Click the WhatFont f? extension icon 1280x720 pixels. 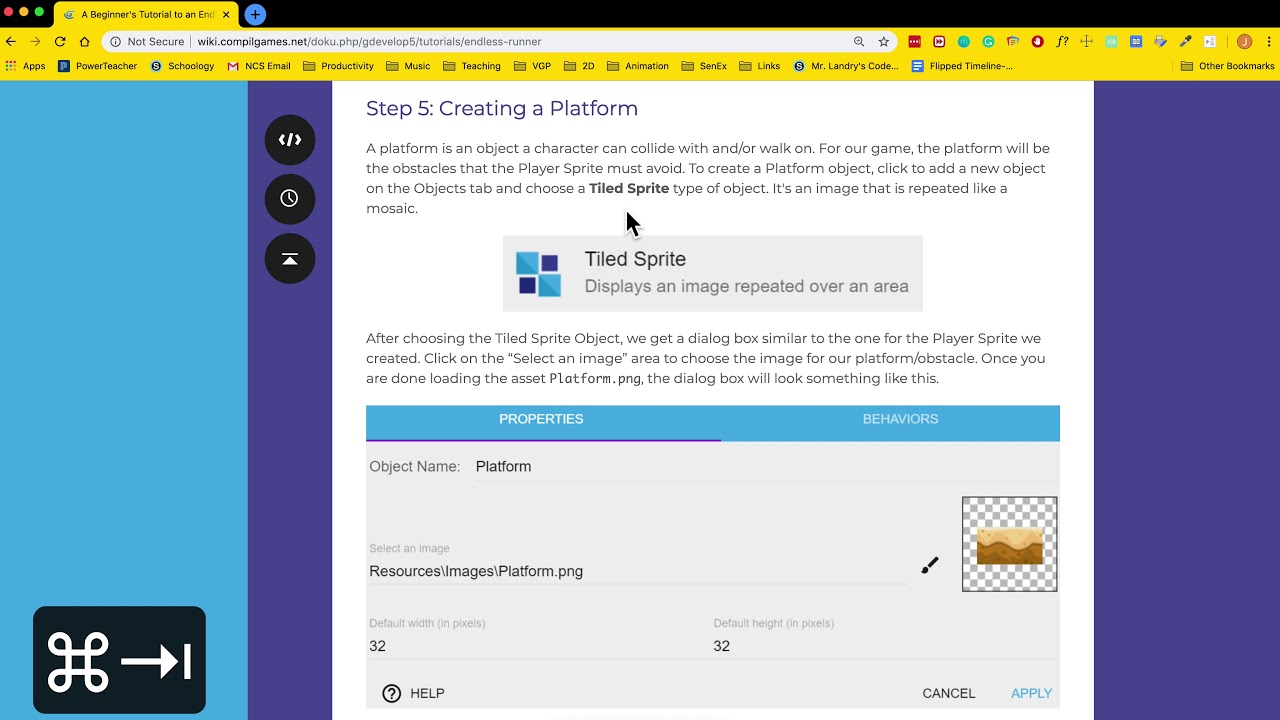pyautogui.click(x=1062, y=41)
